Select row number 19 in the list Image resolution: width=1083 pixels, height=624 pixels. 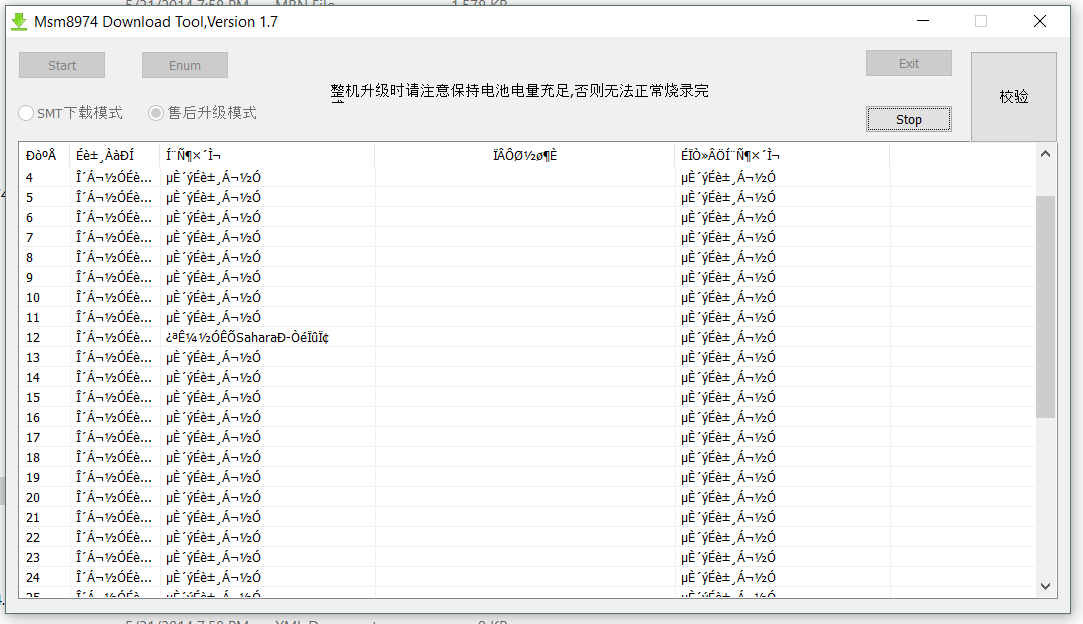[x=527, y=478]
